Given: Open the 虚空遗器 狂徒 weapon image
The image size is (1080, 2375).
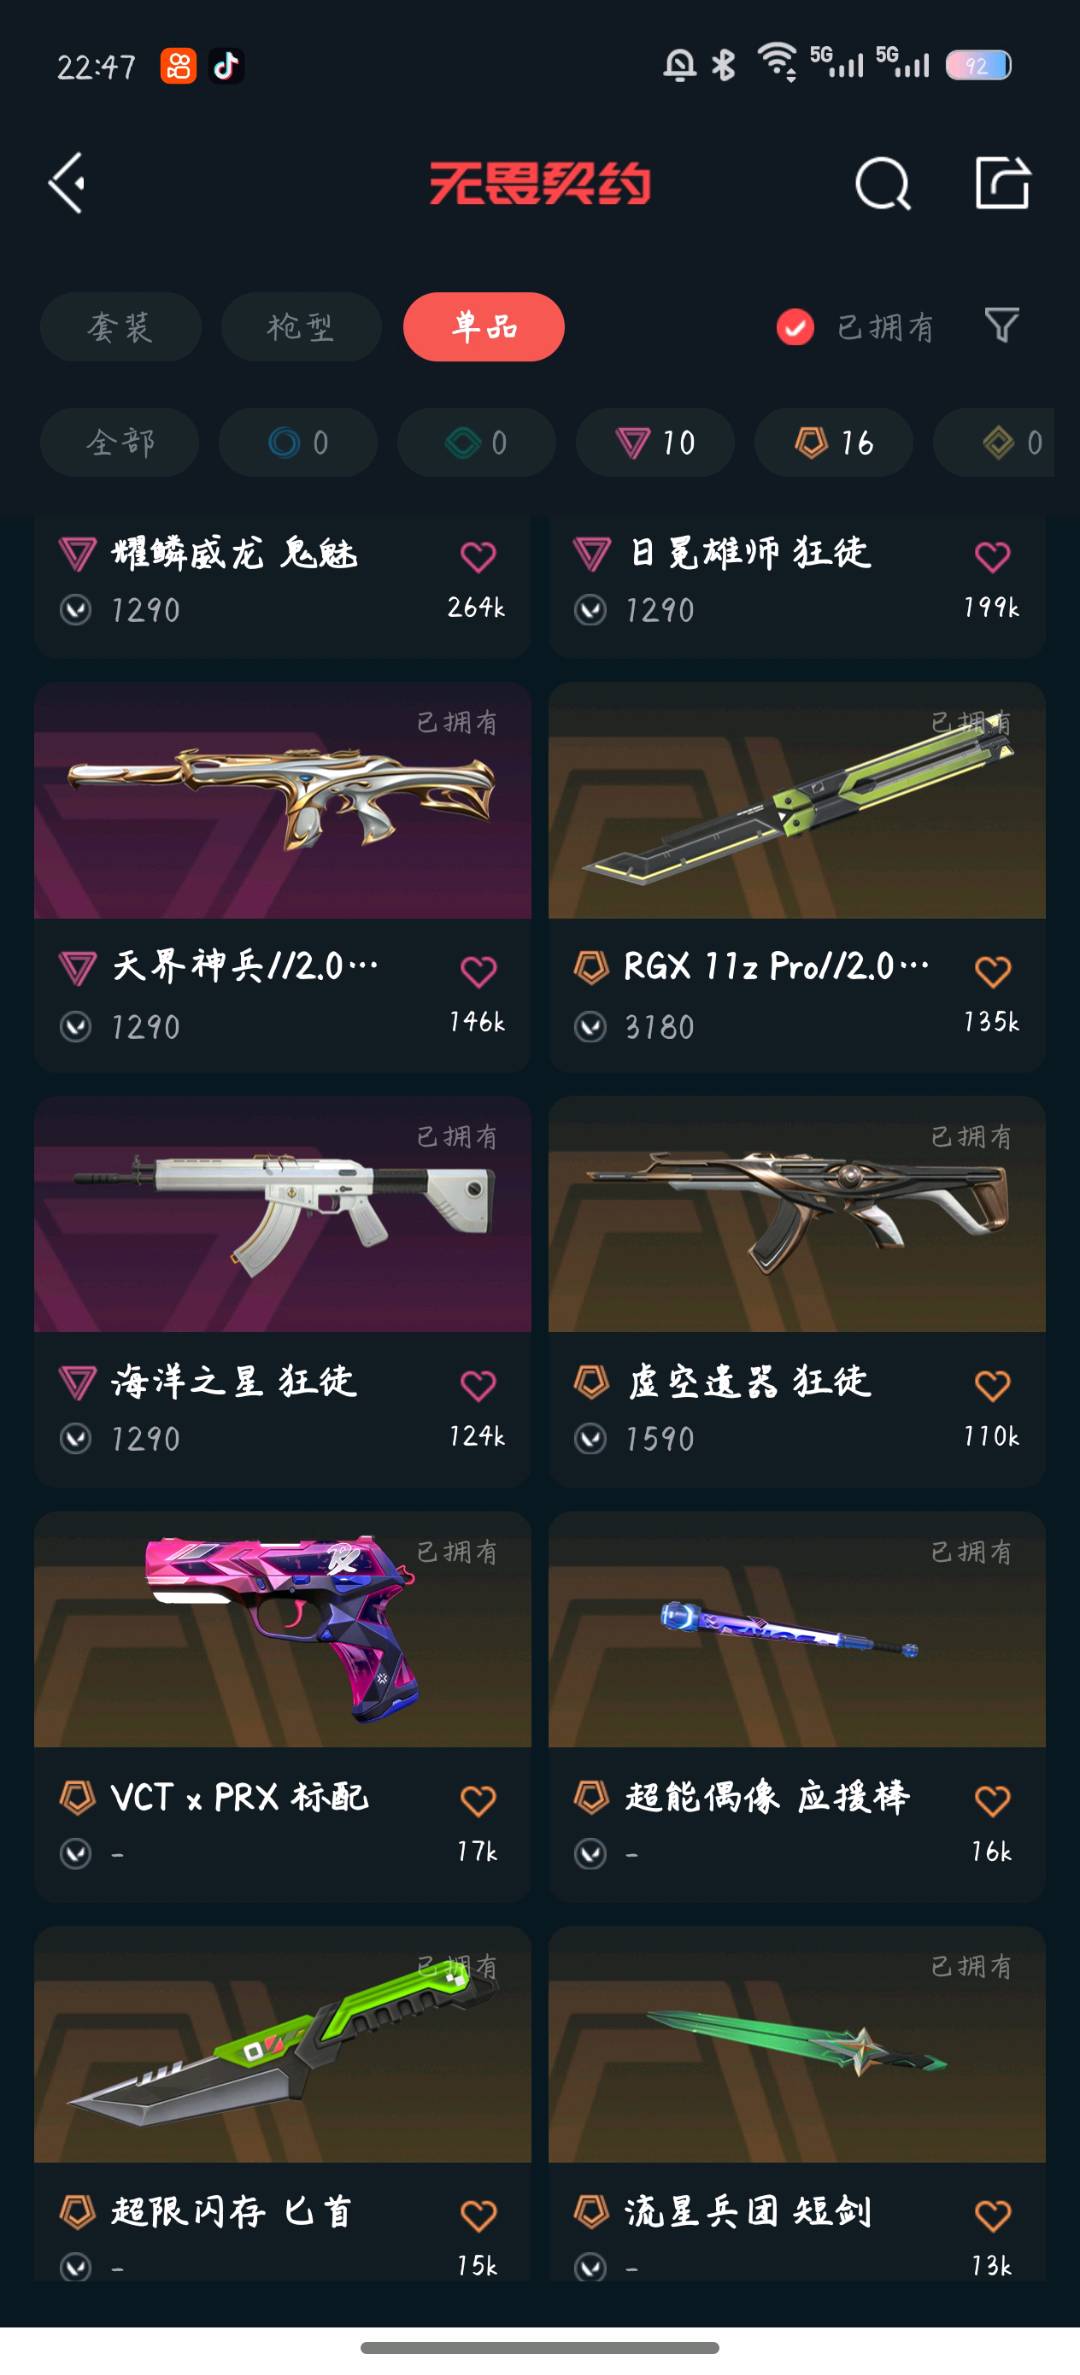Looking at the screenshot, I should point(797,1214).
